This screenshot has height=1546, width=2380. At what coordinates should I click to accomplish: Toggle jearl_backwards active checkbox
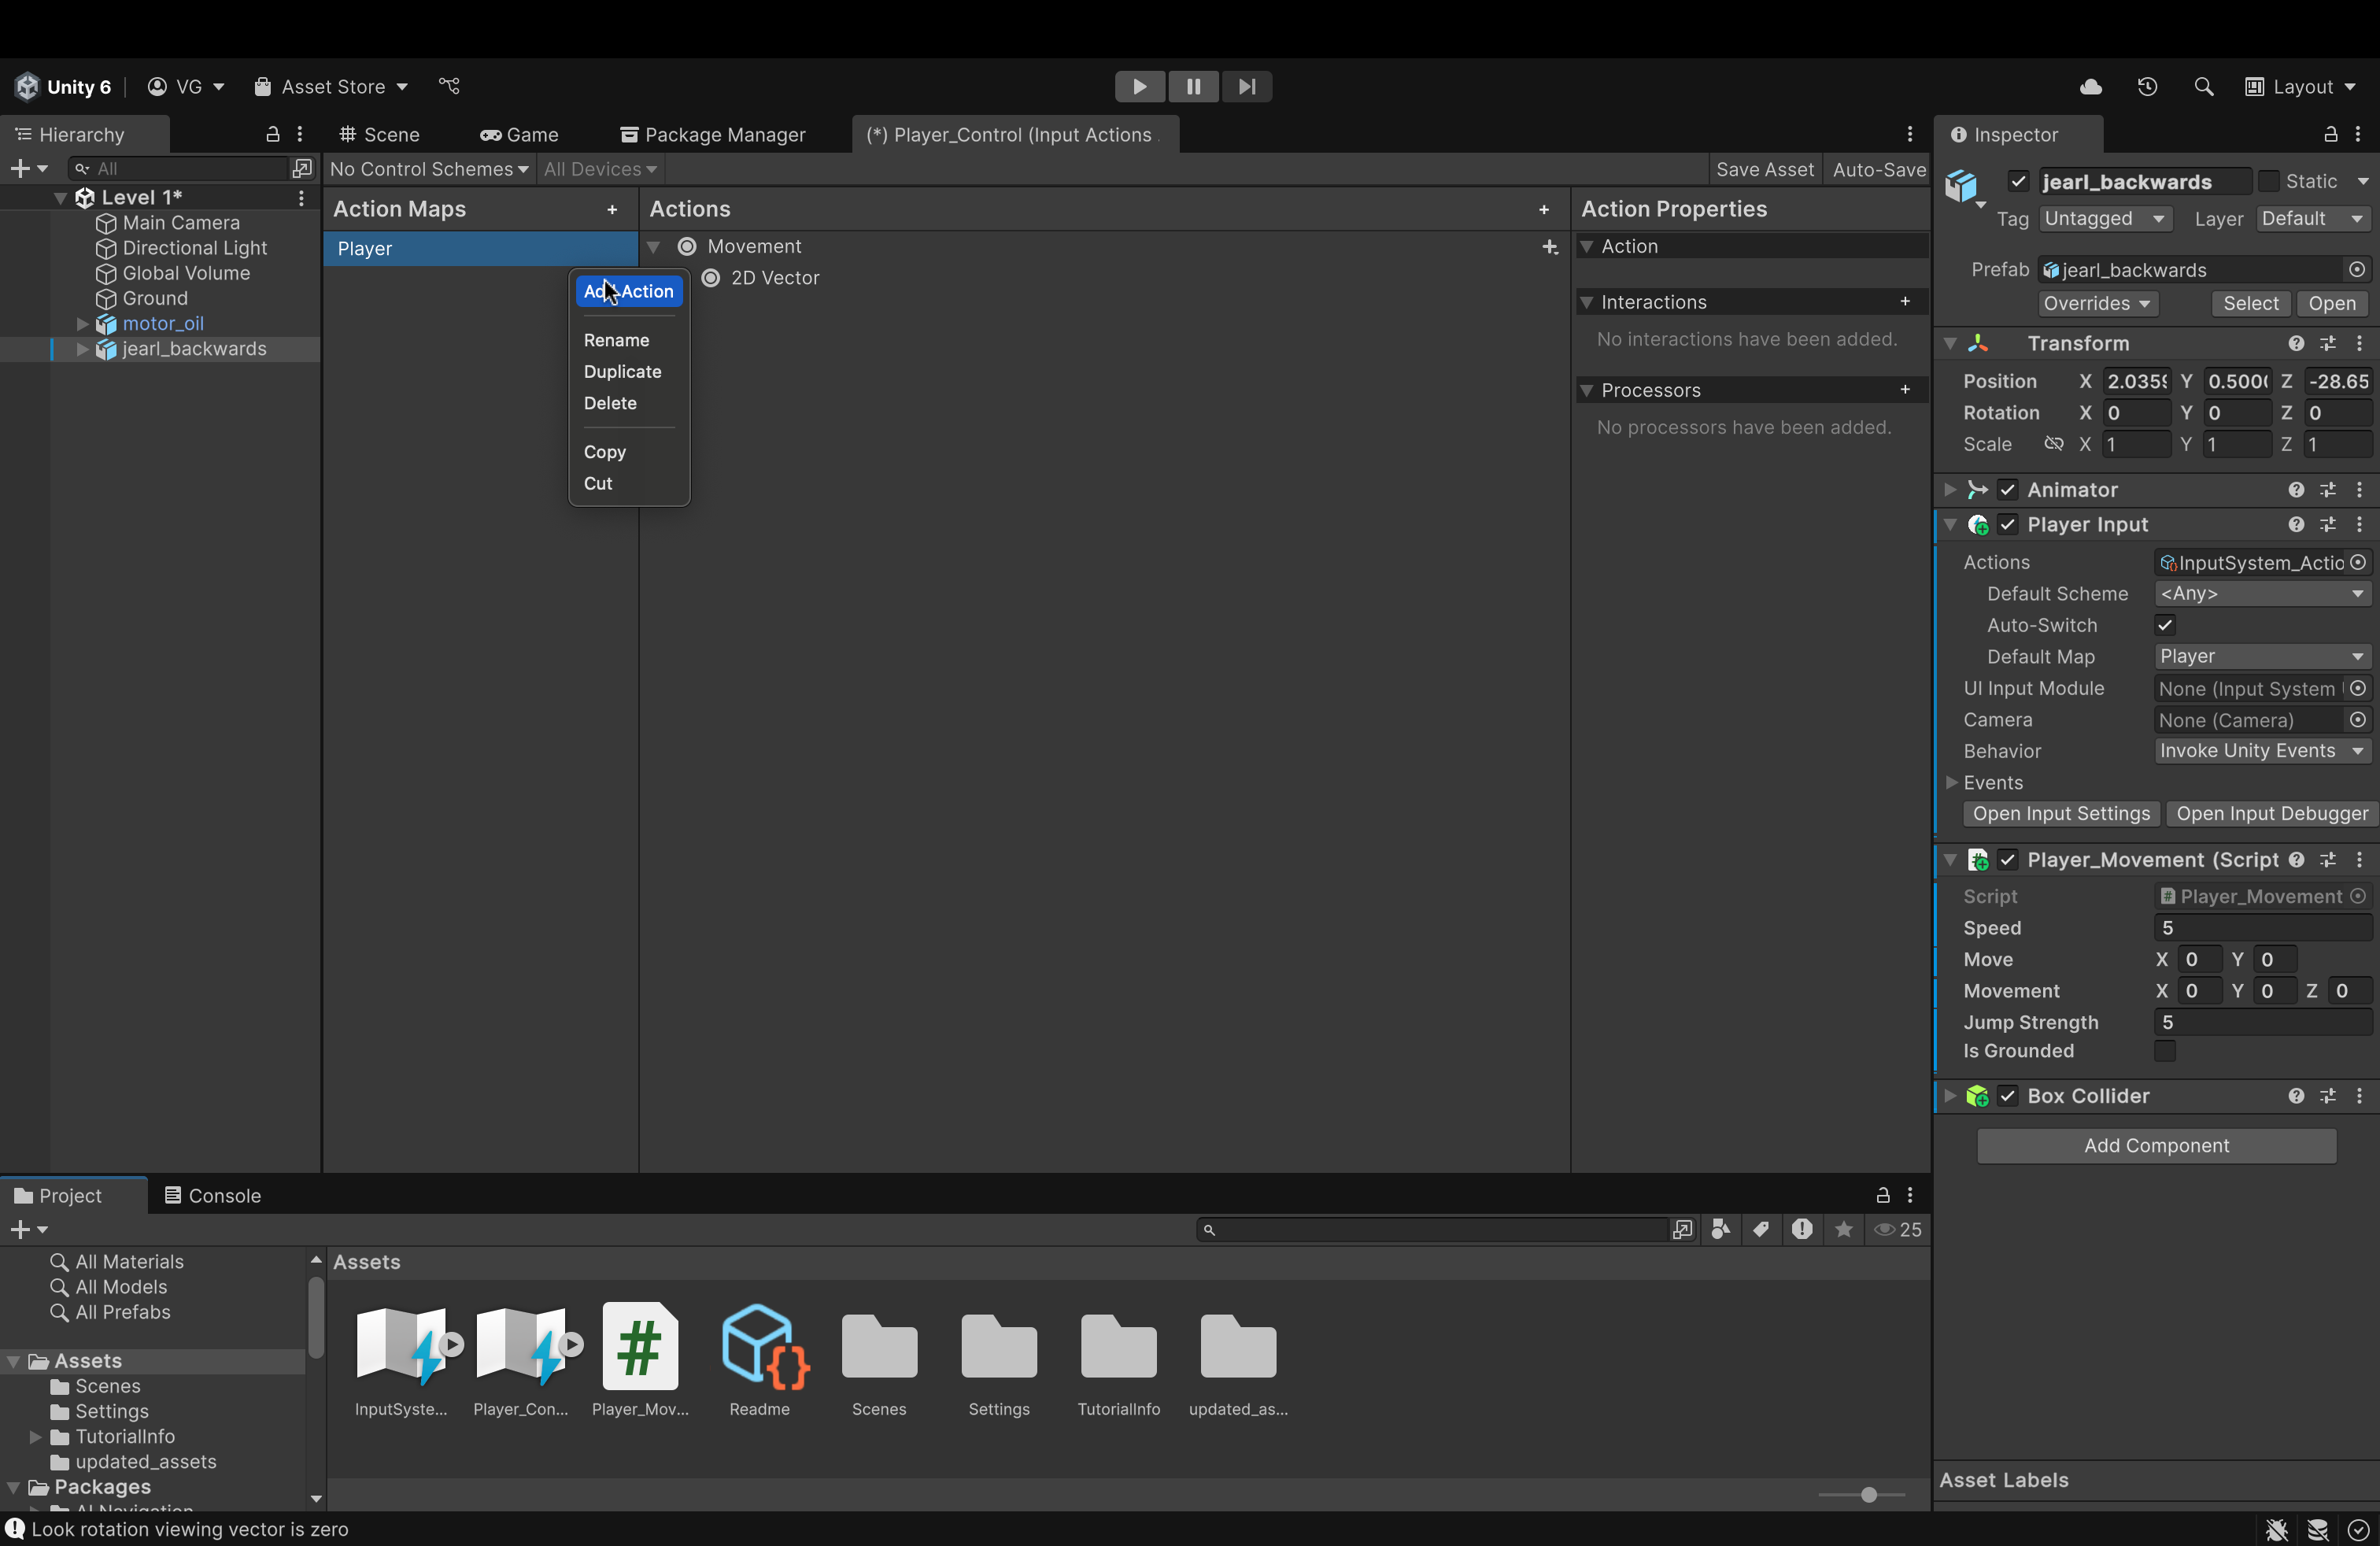pos(2018,181)
